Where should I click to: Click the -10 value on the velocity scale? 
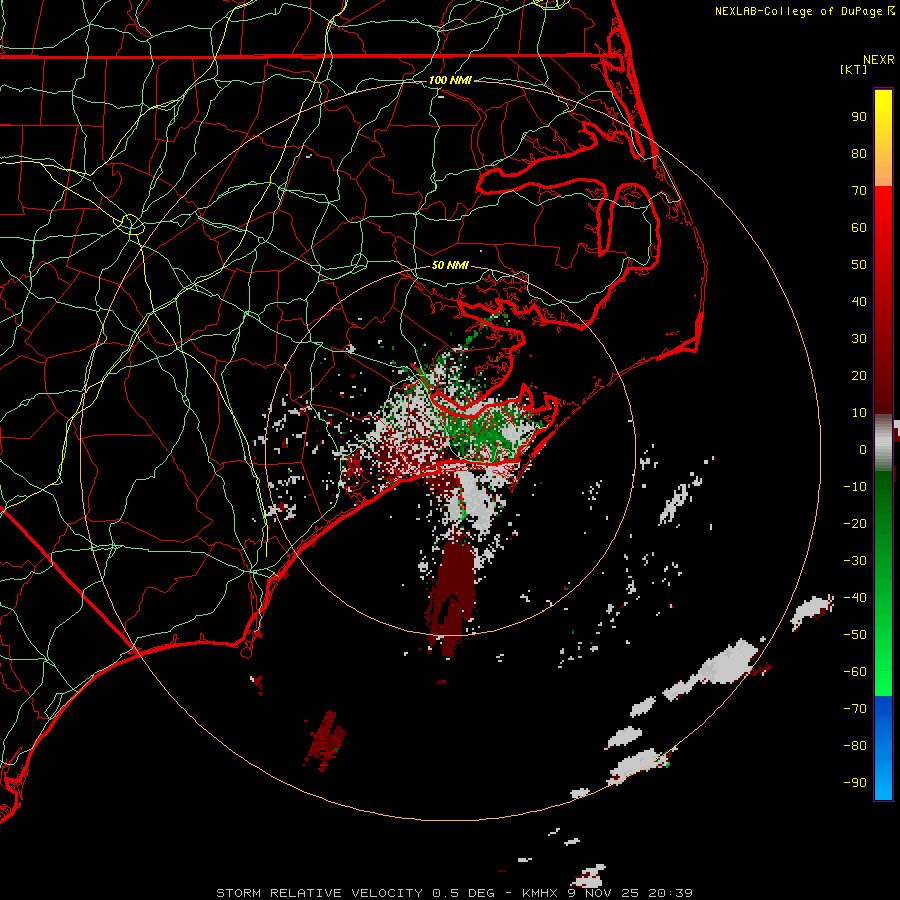pyautogui.click(x=855, y=487)
